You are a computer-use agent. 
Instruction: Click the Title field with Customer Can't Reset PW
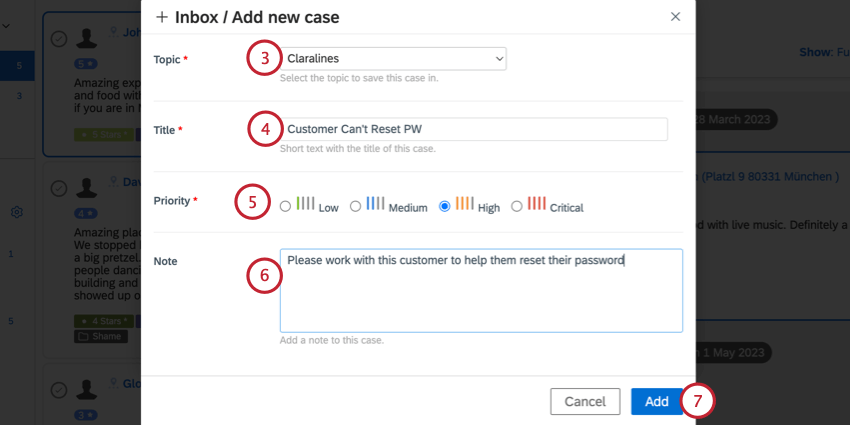[x=474, y=130]
